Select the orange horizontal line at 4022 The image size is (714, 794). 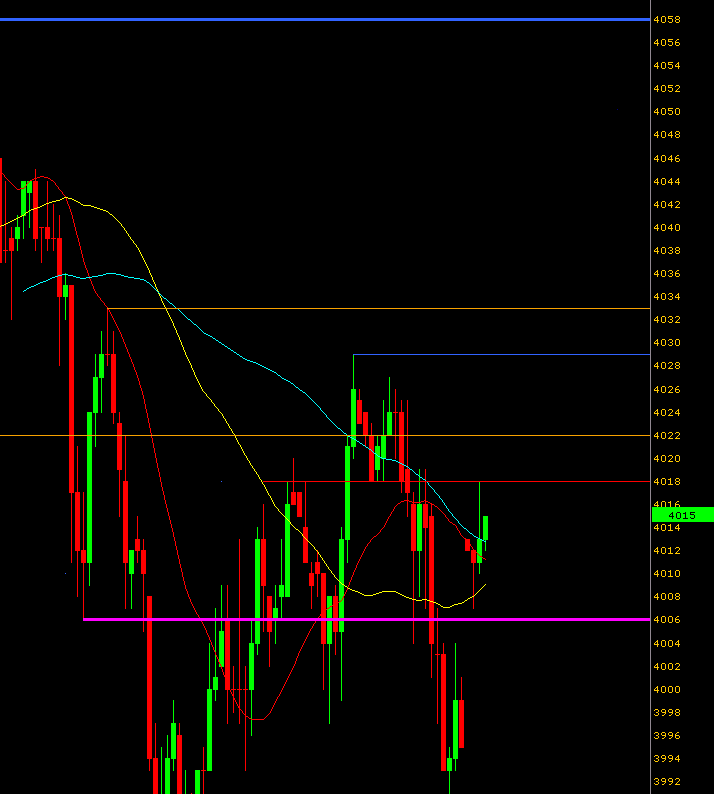tap(325, 435)
